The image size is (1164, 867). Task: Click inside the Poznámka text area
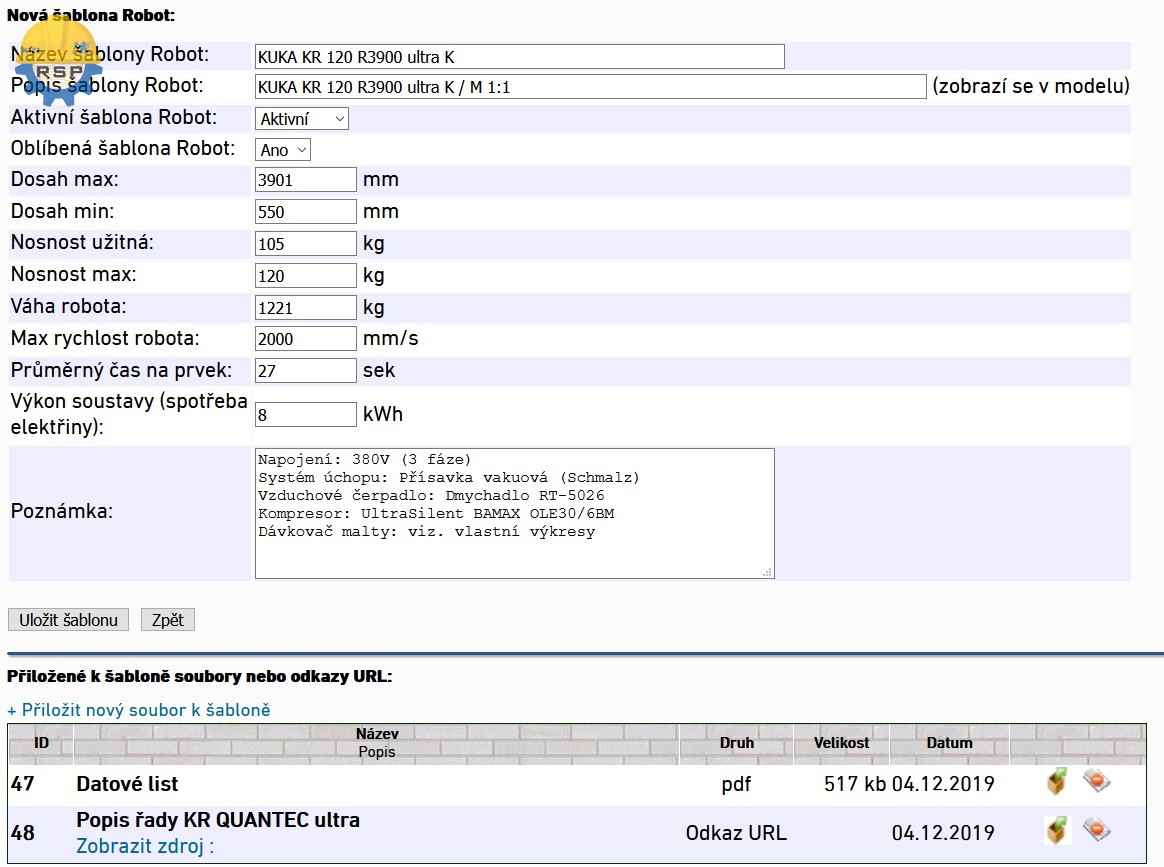(x=514, y=513)
